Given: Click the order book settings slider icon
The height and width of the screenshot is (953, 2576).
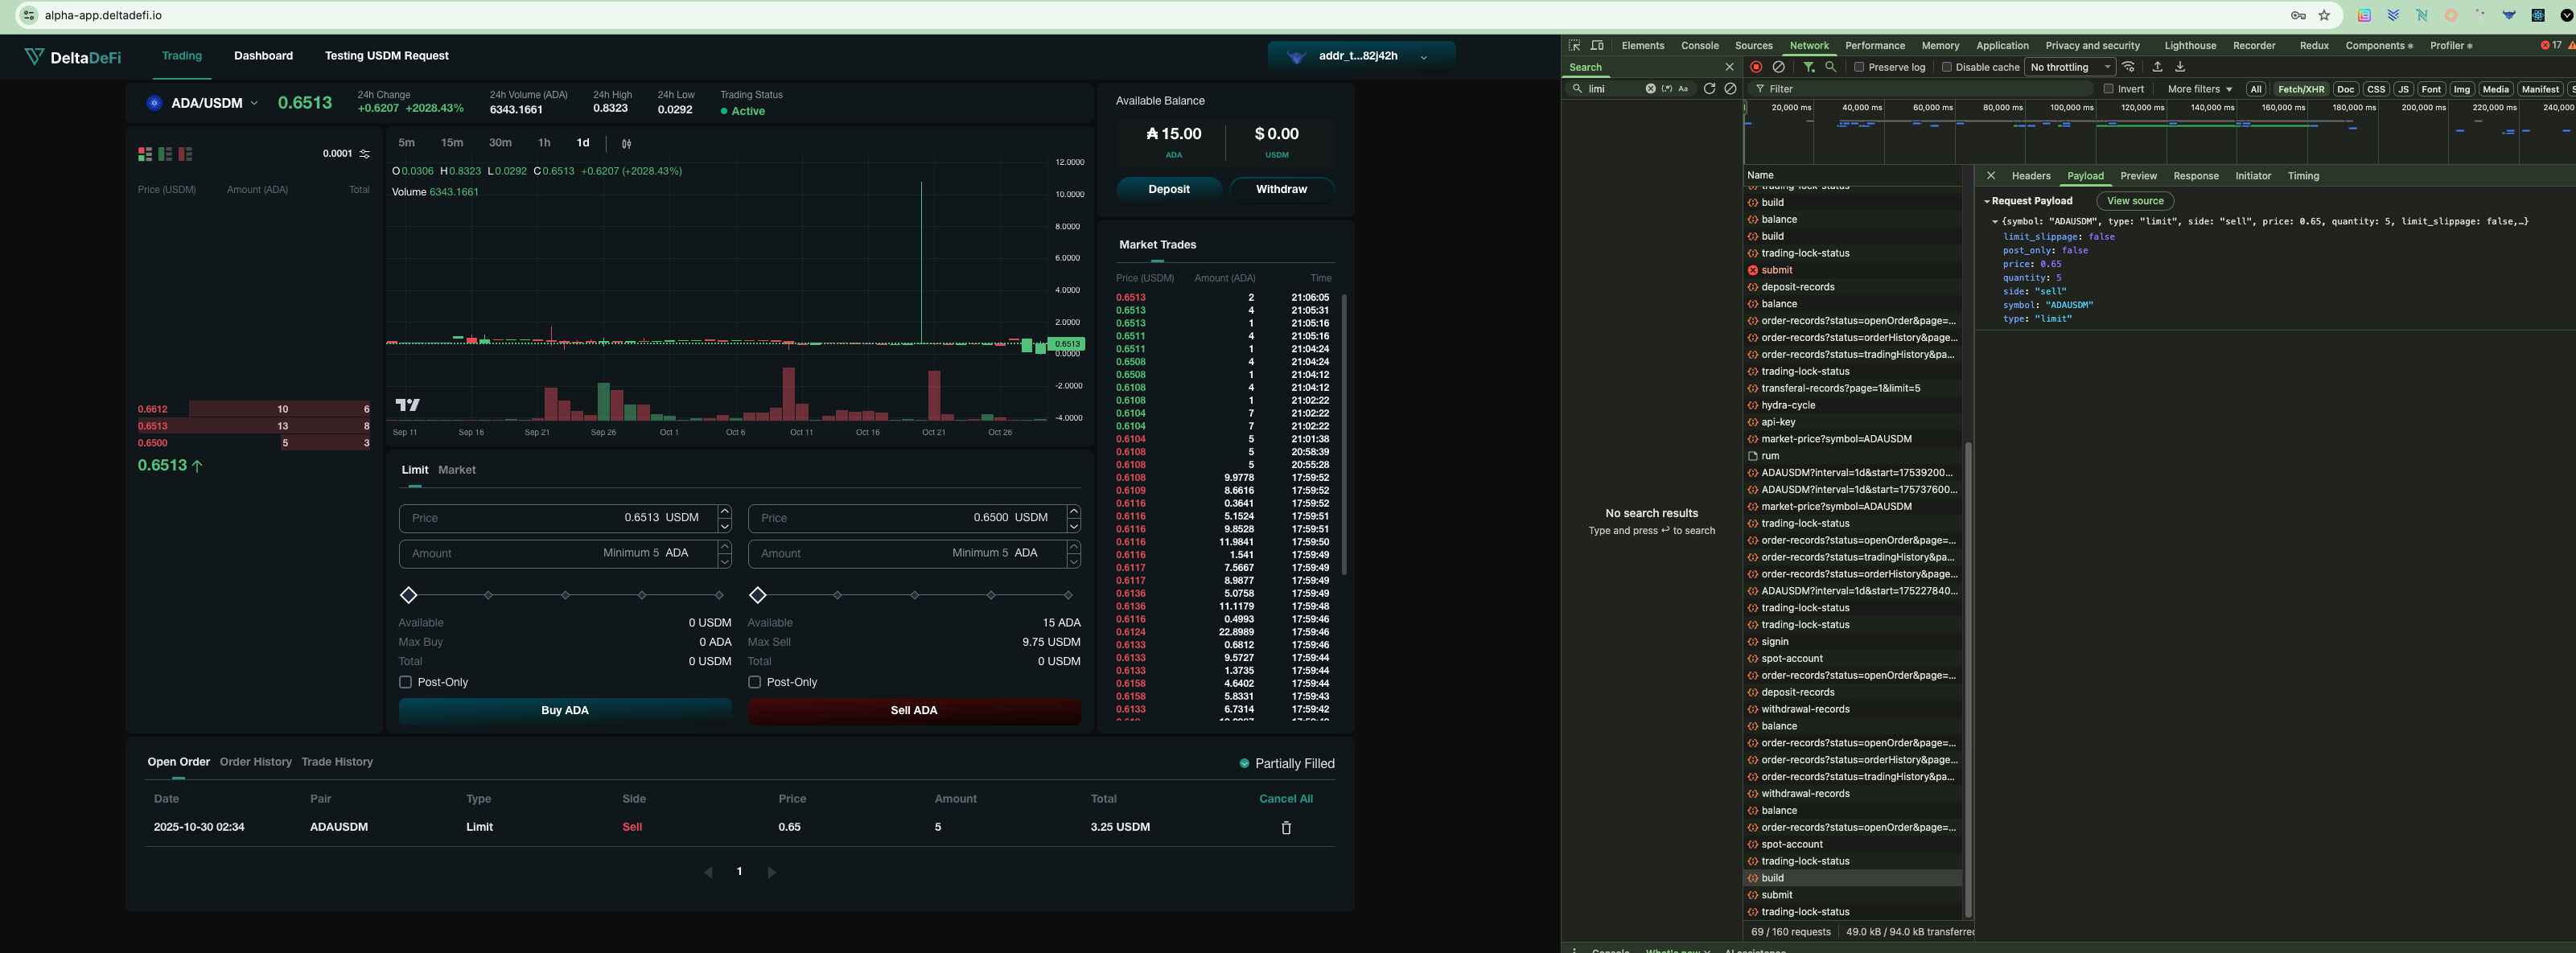Looking at the screenshot, I should pyautogui.click(x=365, y=154).
